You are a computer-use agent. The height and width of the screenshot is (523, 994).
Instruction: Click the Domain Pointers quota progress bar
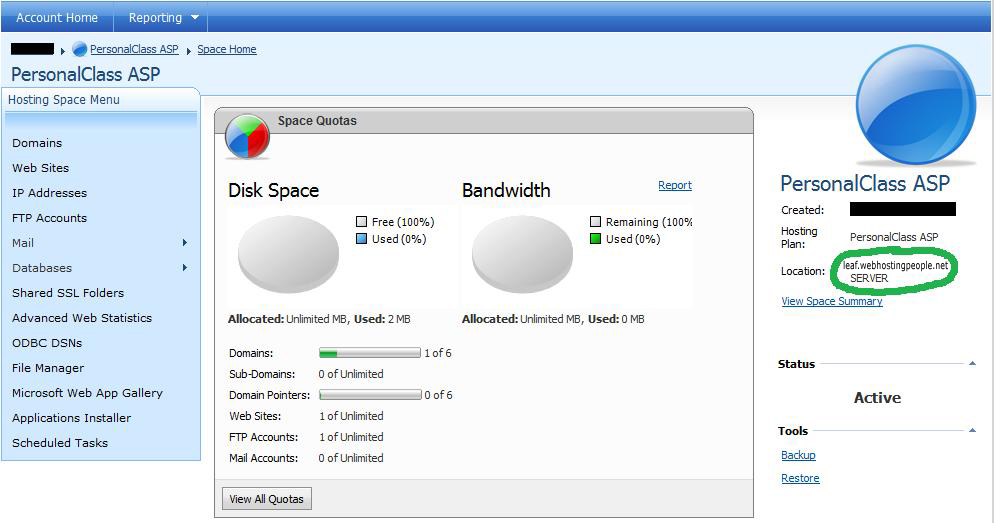(370, 395)
